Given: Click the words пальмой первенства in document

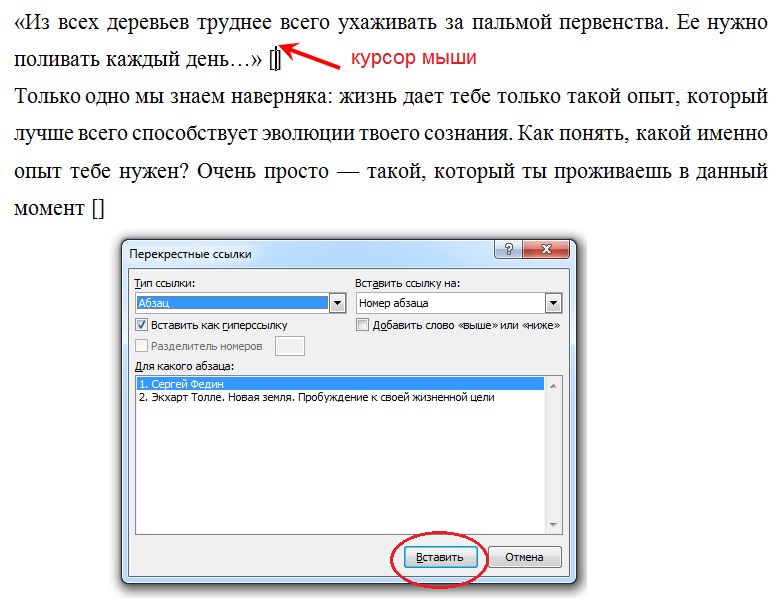Looking at the screenshot, I should pos(570,22).
